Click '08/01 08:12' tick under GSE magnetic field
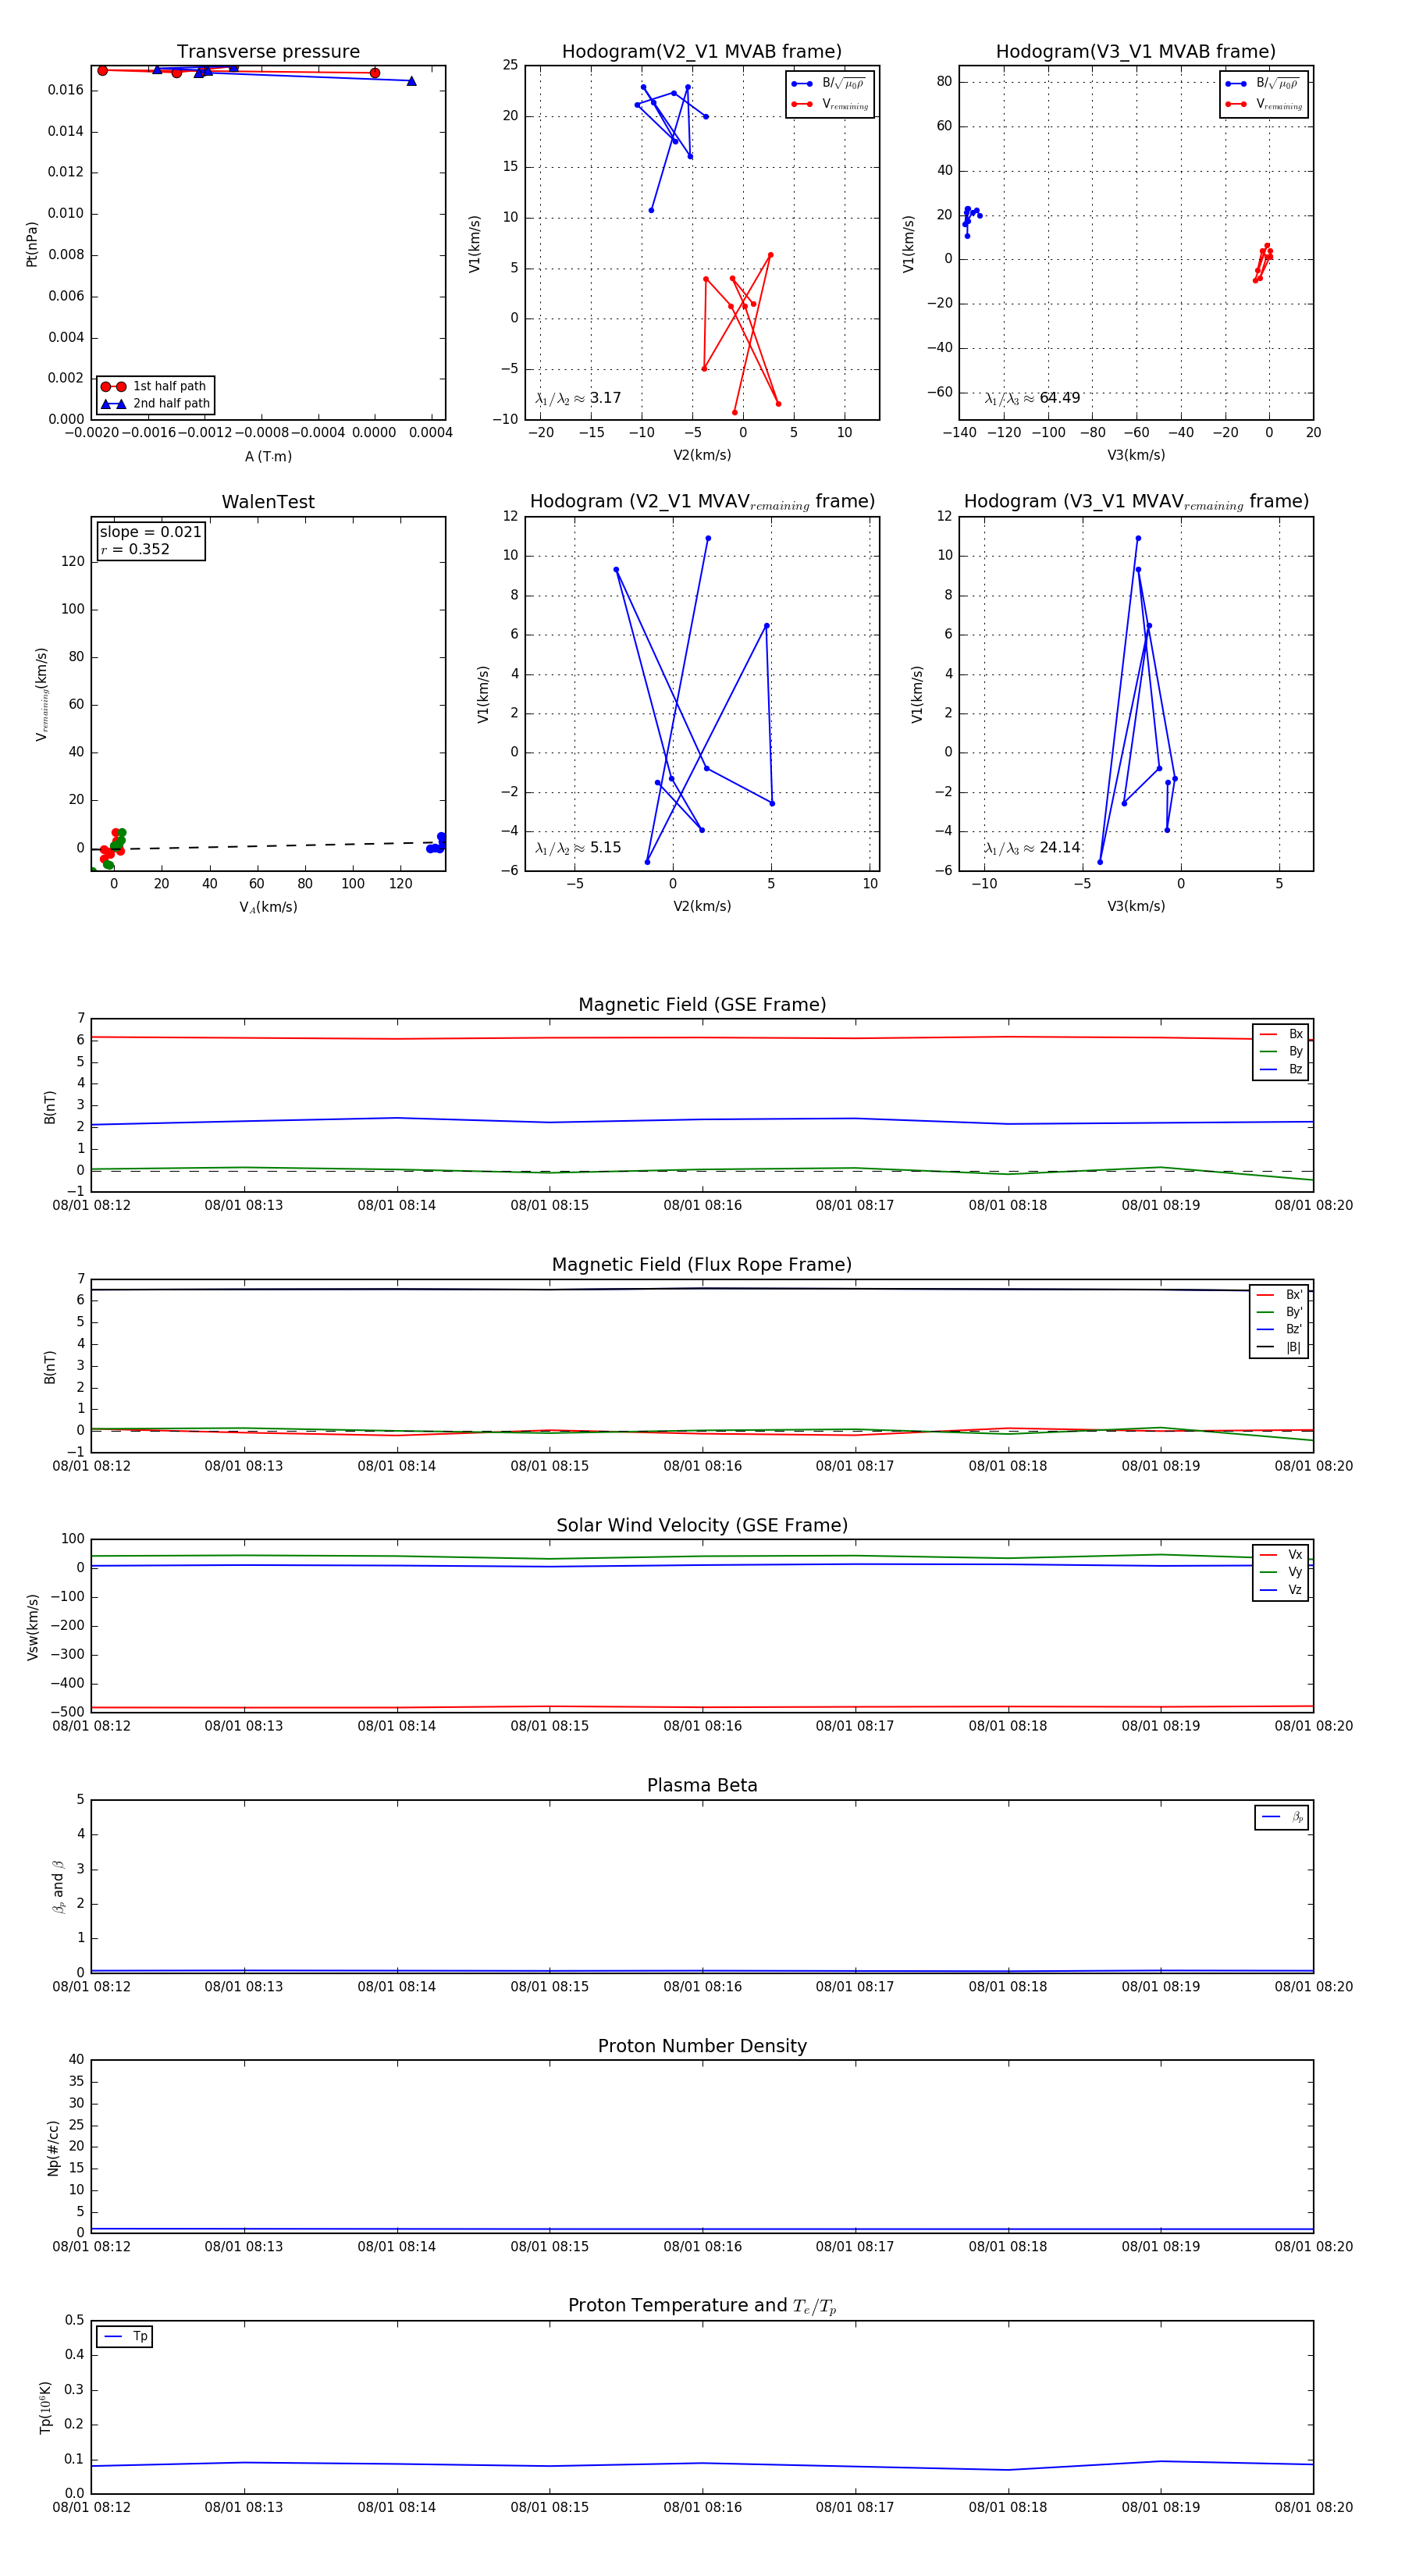Image resolution: width=1405 pixels, height=2576 pixels. pyautogui.click(x=91, y=1205)
